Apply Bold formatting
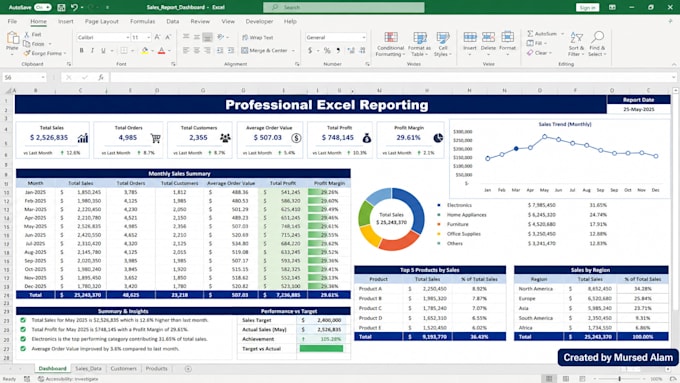 pyautogui.click(x=82, y=51)
